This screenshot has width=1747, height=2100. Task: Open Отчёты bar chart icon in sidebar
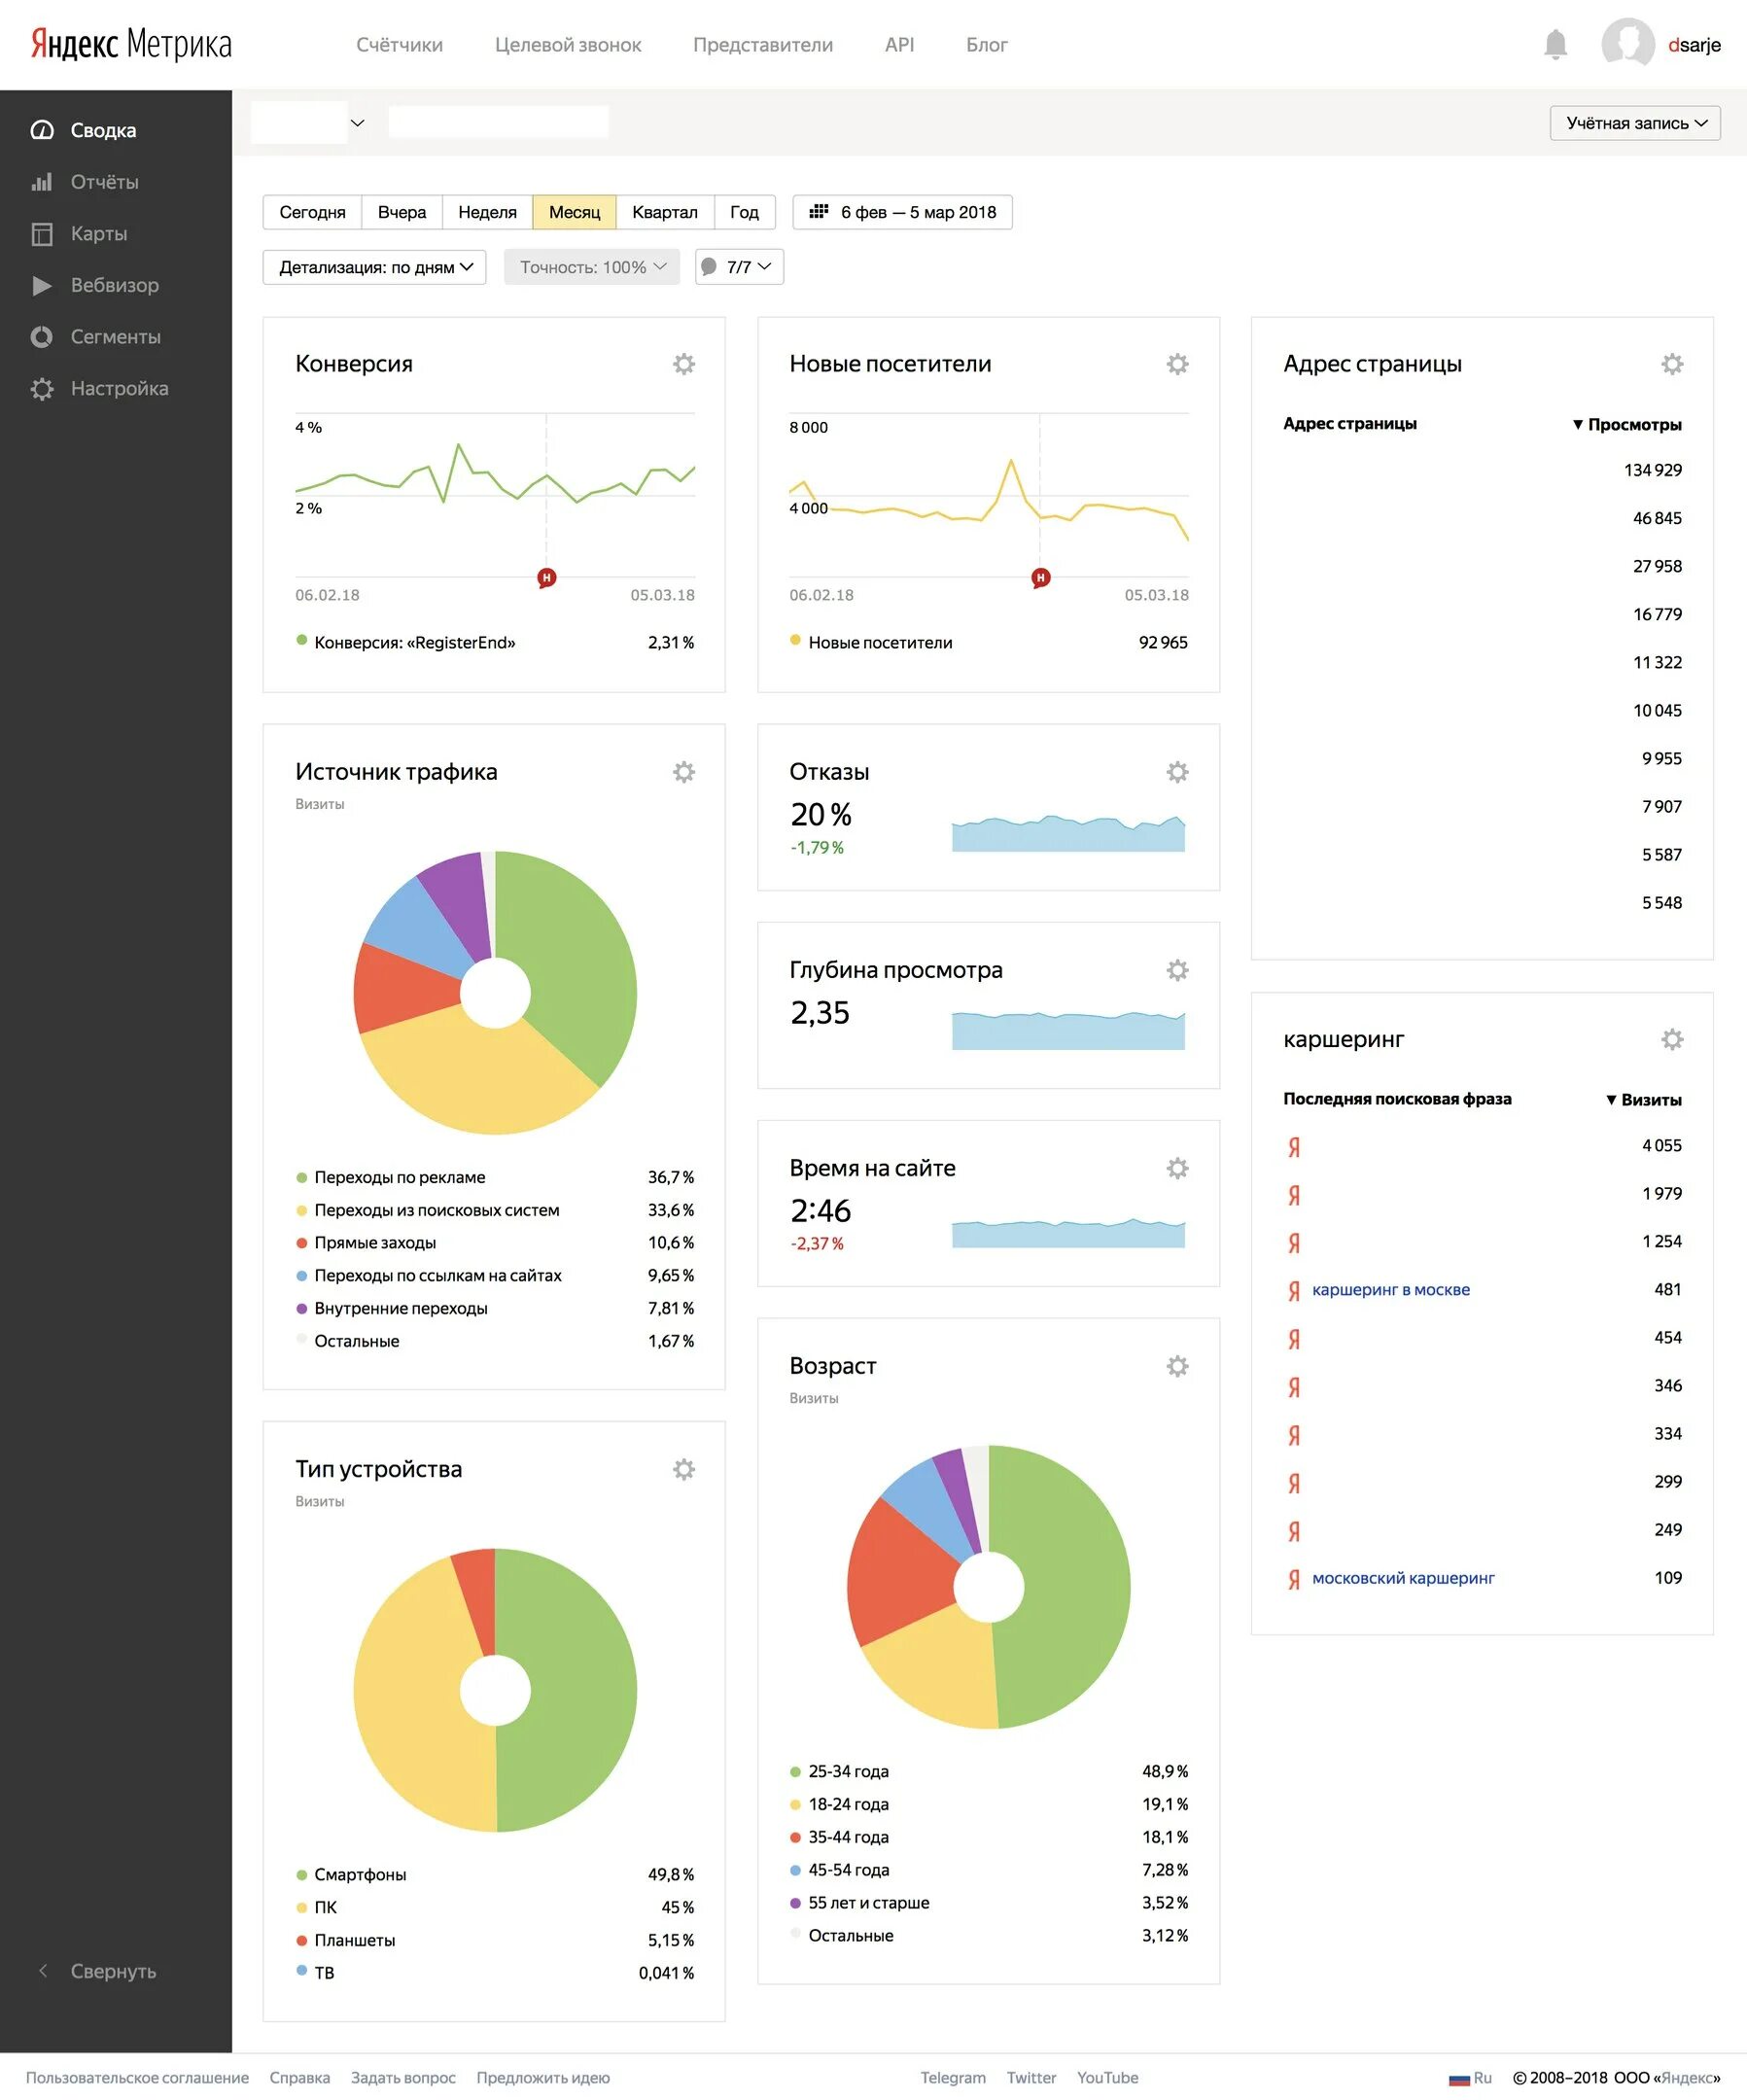pyautogui.click(x=42, y=182)
